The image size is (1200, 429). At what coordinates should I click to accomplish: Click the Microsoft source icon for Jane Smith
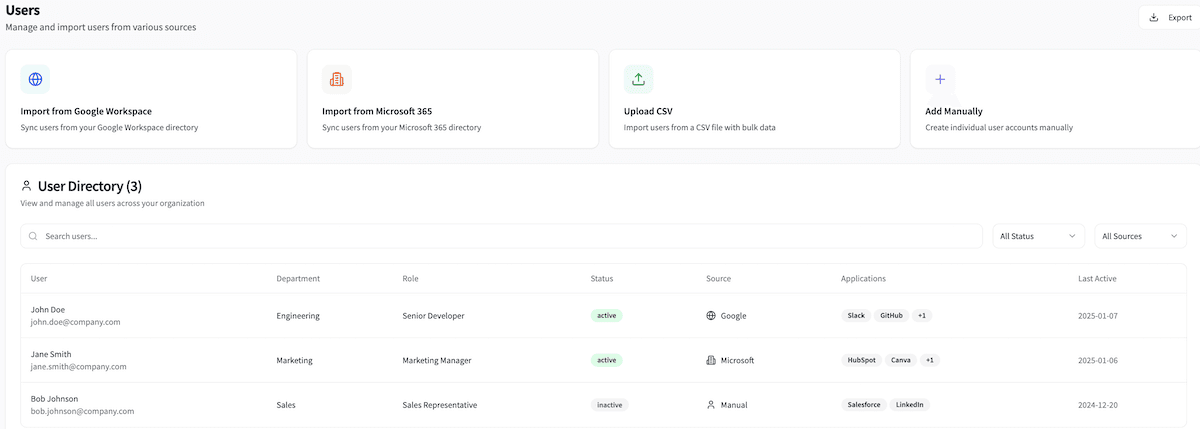click(x=711, y=360)
